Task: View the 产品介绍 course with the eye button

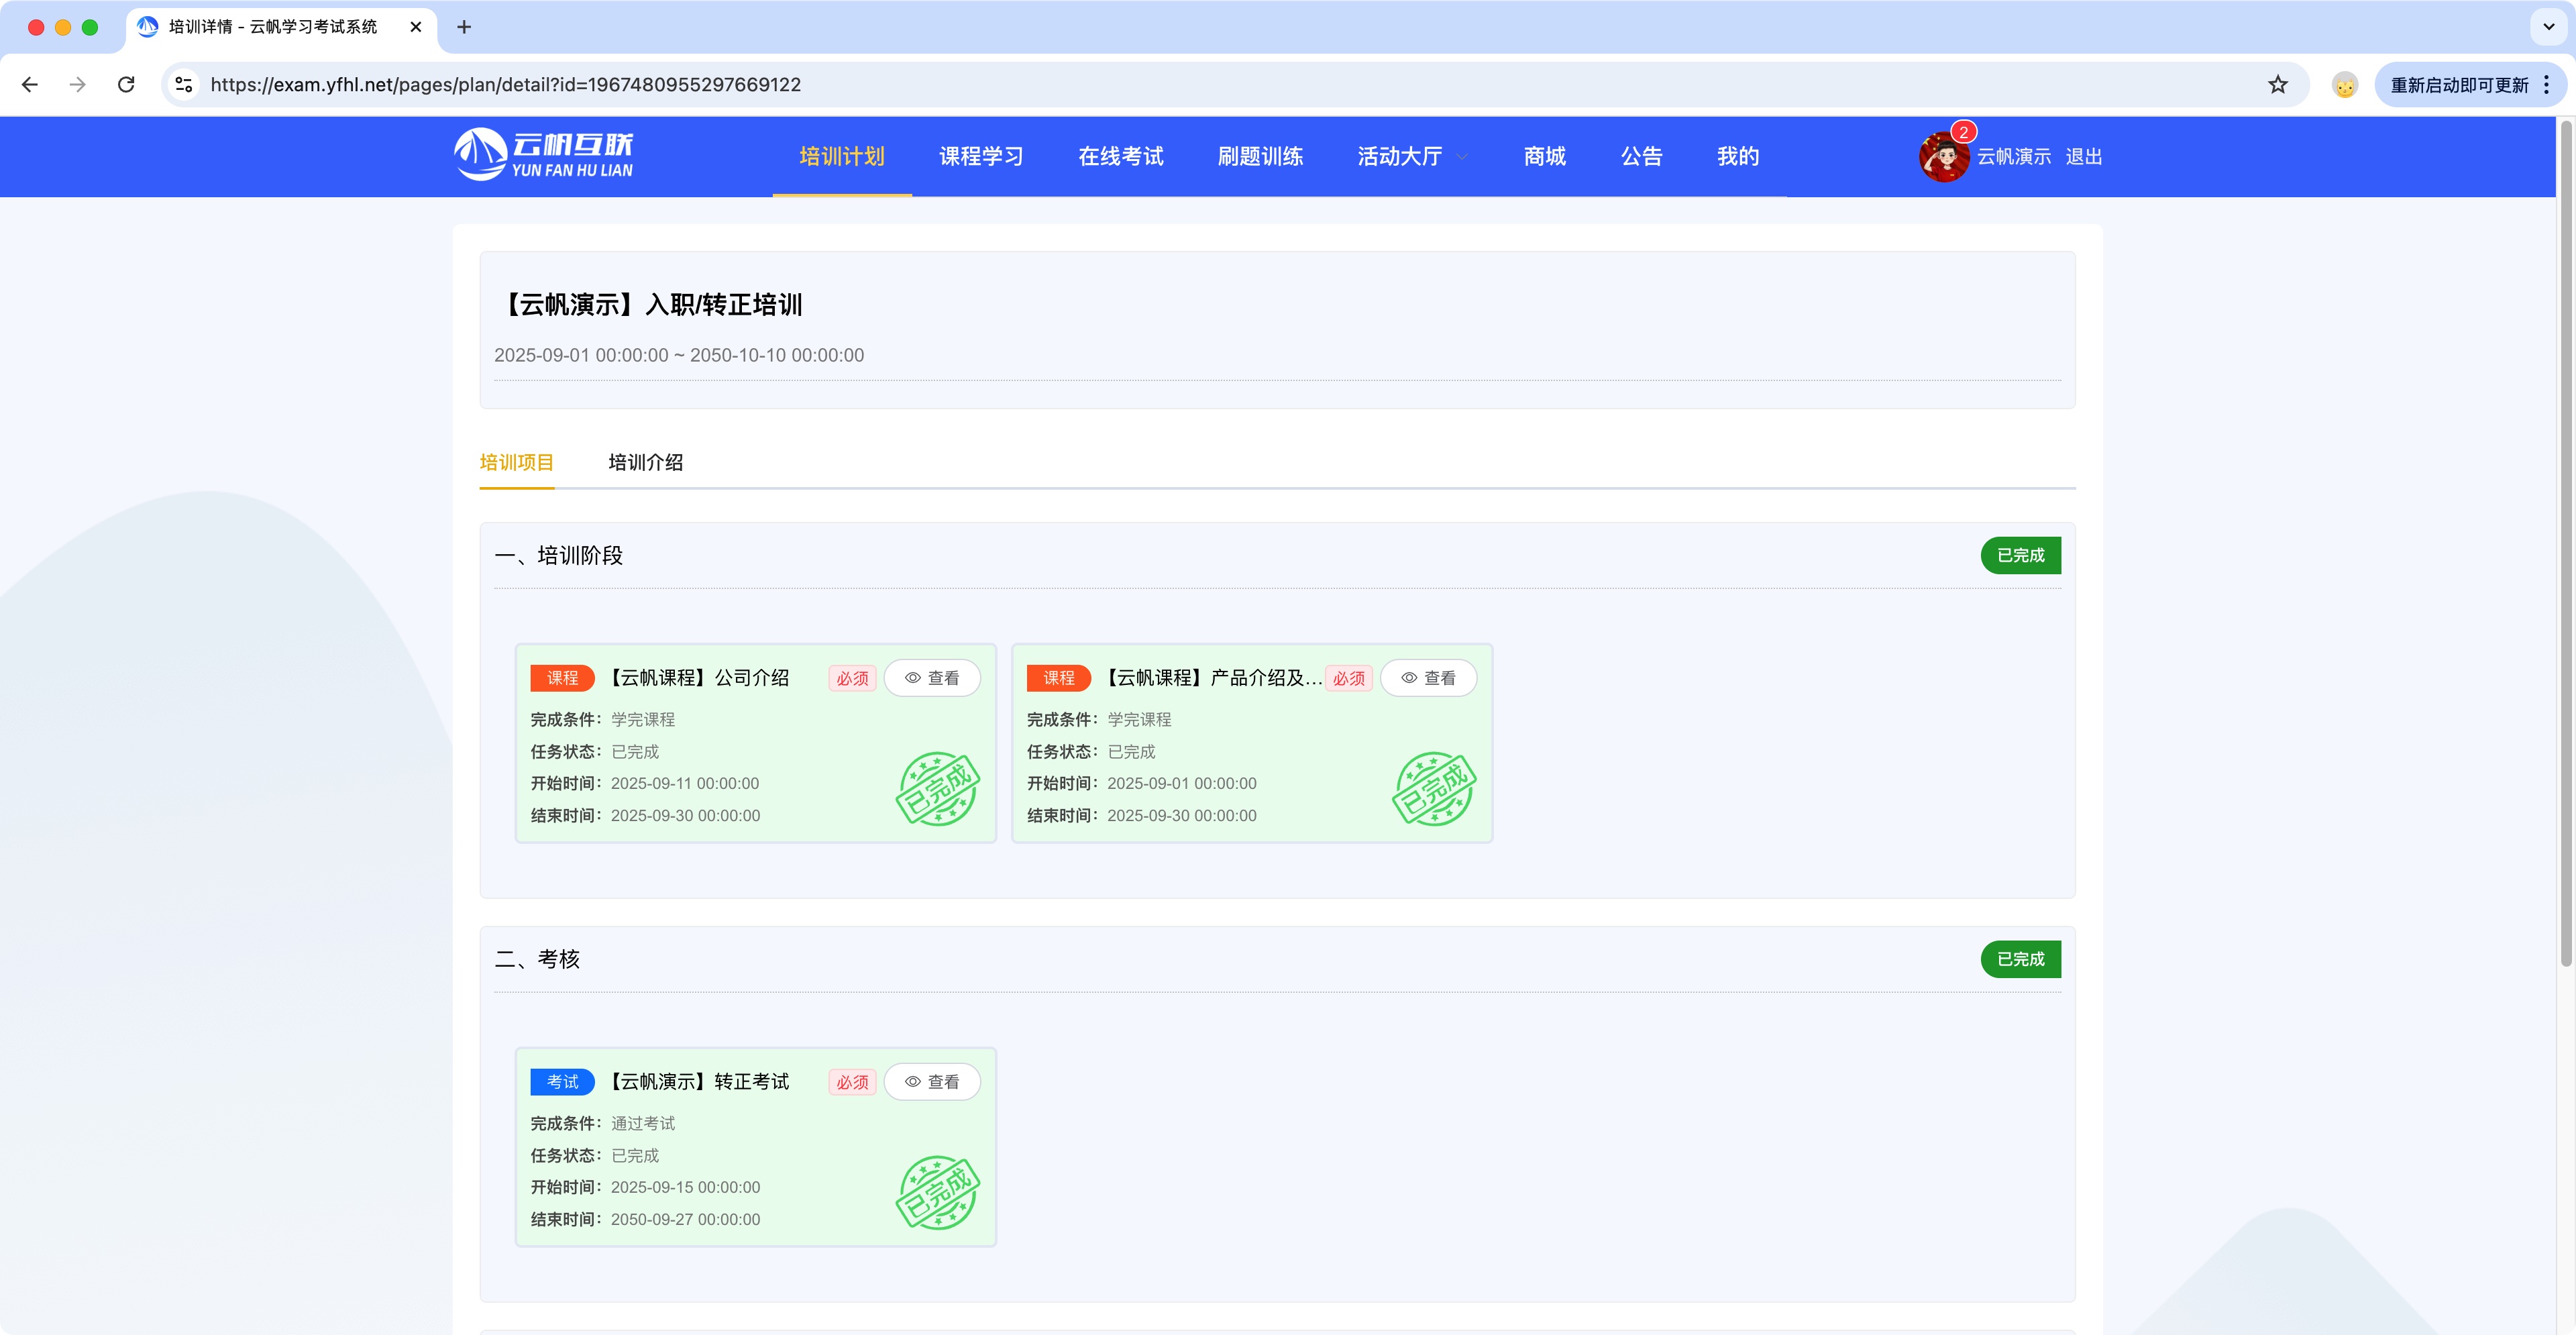Action: (x=1428, y=677)
